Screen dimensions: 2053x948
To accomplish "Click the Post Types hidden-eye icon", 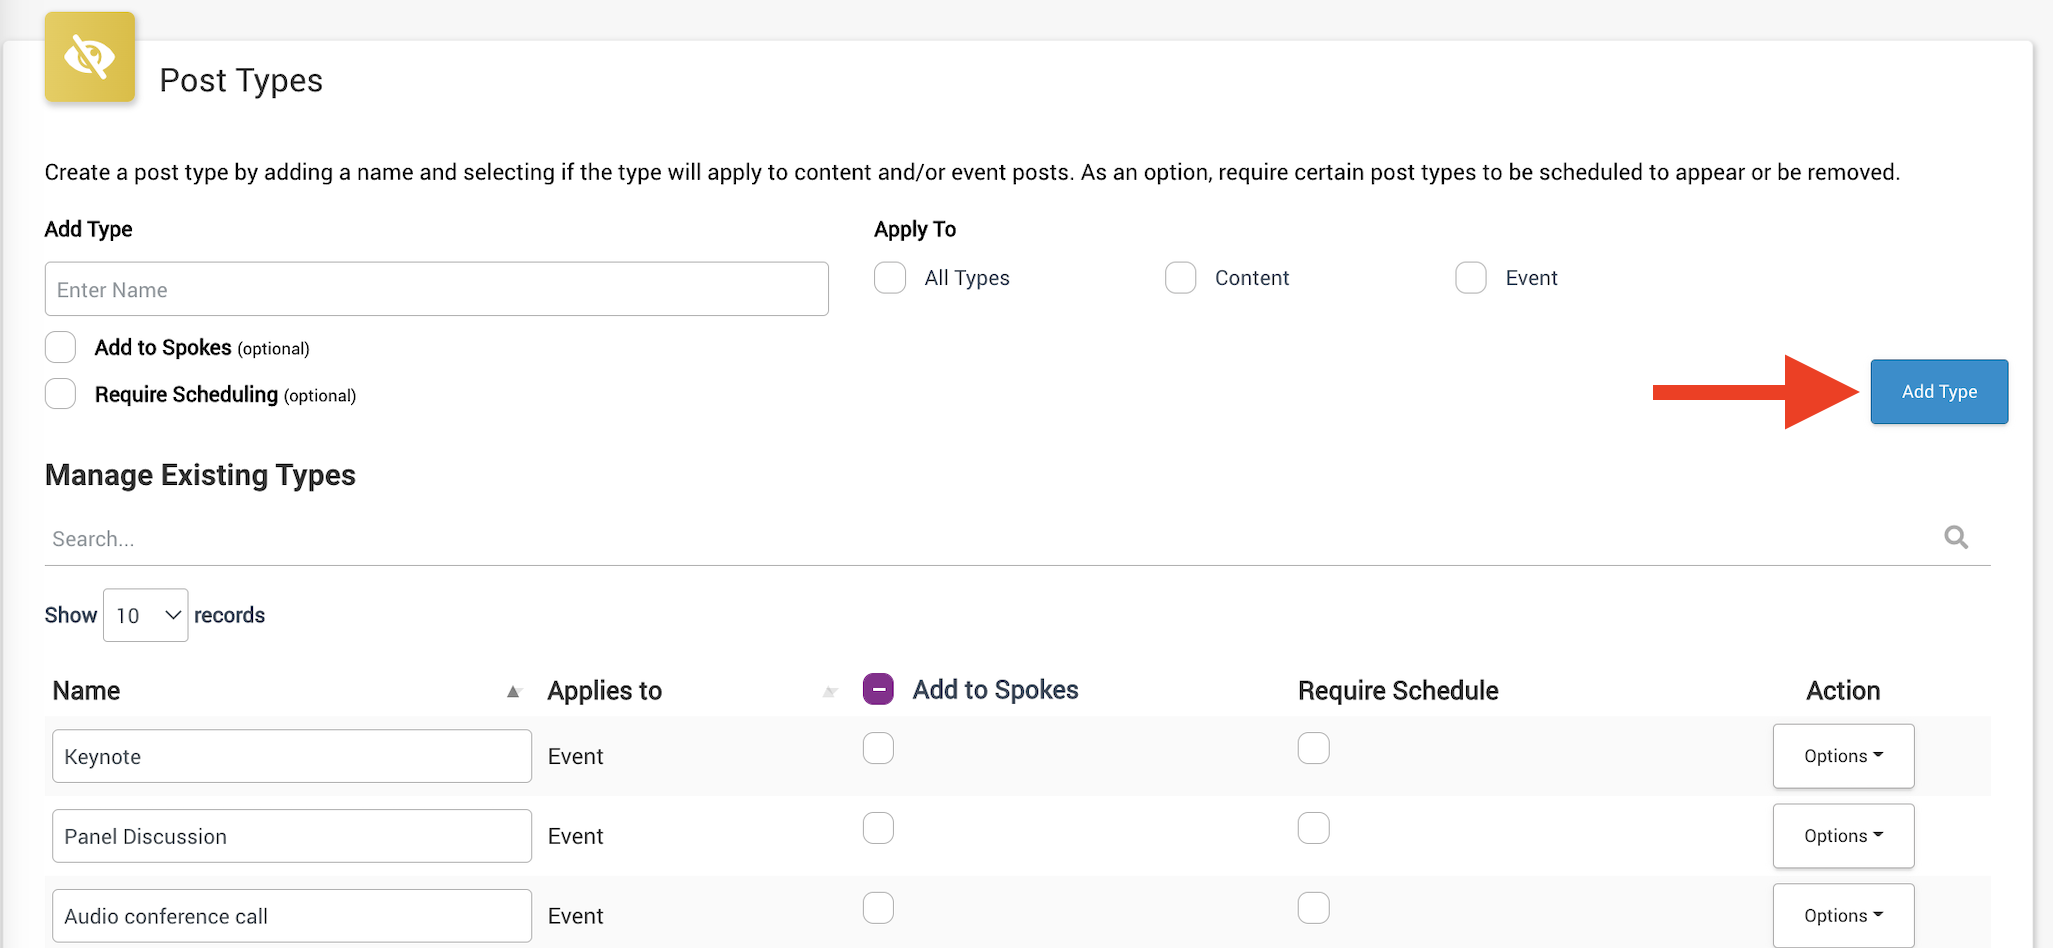I will [90, 57].
